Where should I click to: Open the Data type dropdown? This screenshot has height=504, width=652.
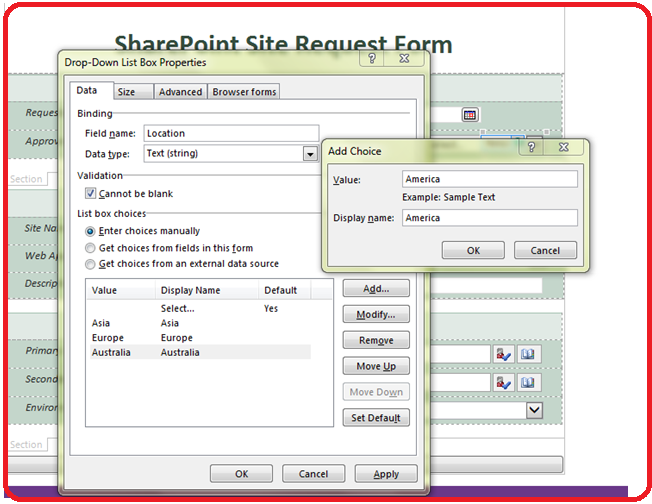click(x=310, y=154)
